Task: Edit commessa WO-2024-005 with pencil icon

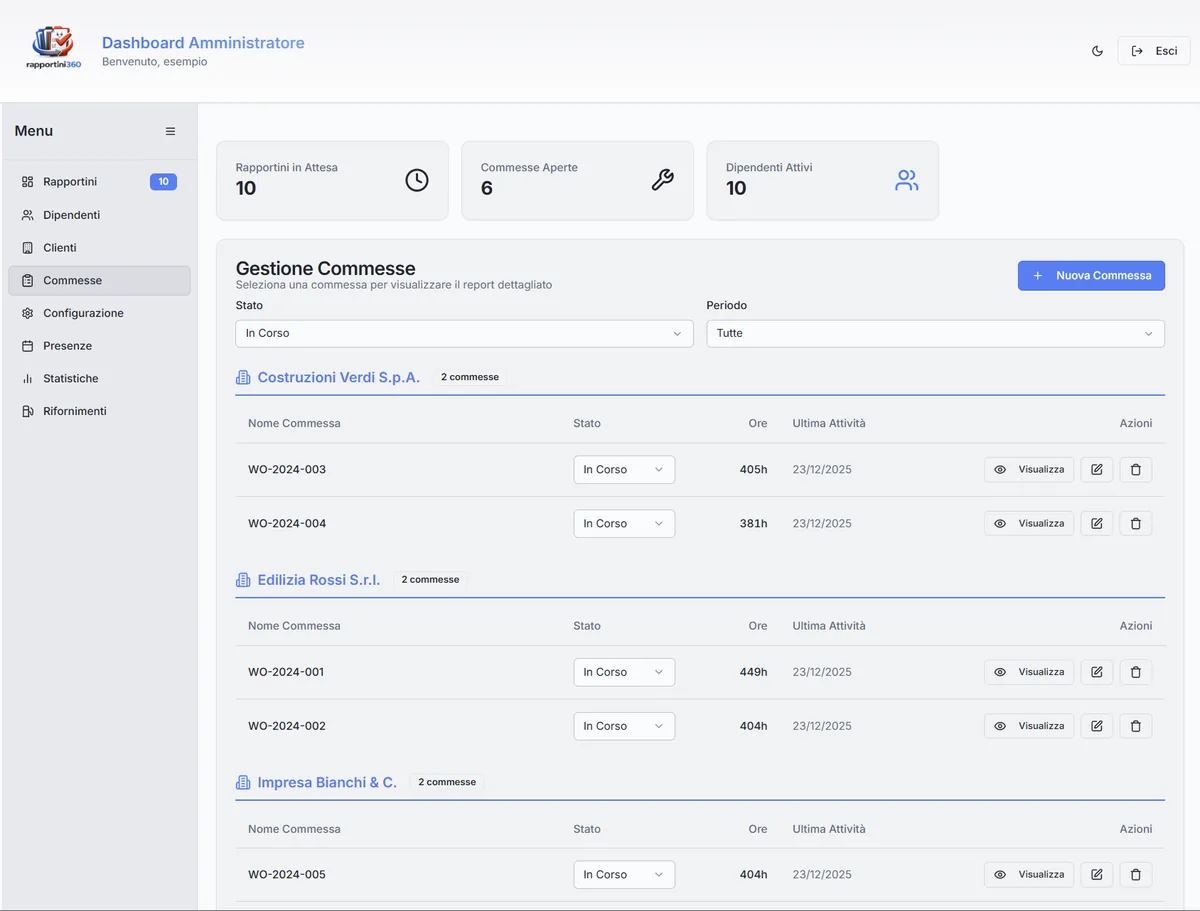Action: (x=1097, y=874)
